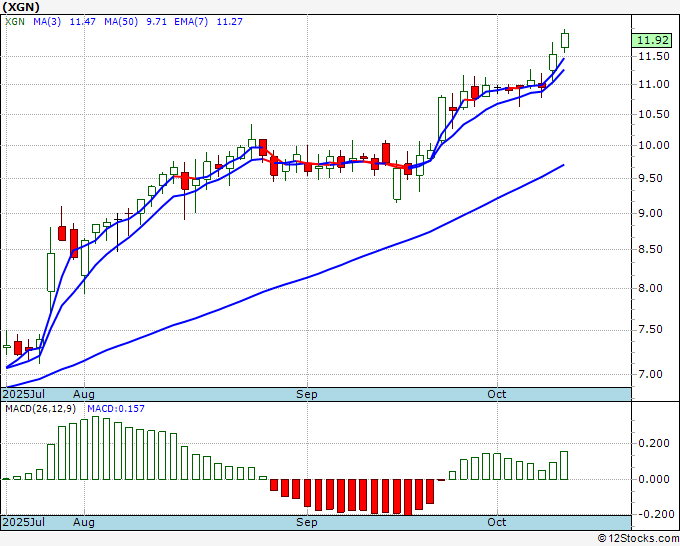Click the 10.50 price axis label

pyautogui.click(x=654, y=114)
